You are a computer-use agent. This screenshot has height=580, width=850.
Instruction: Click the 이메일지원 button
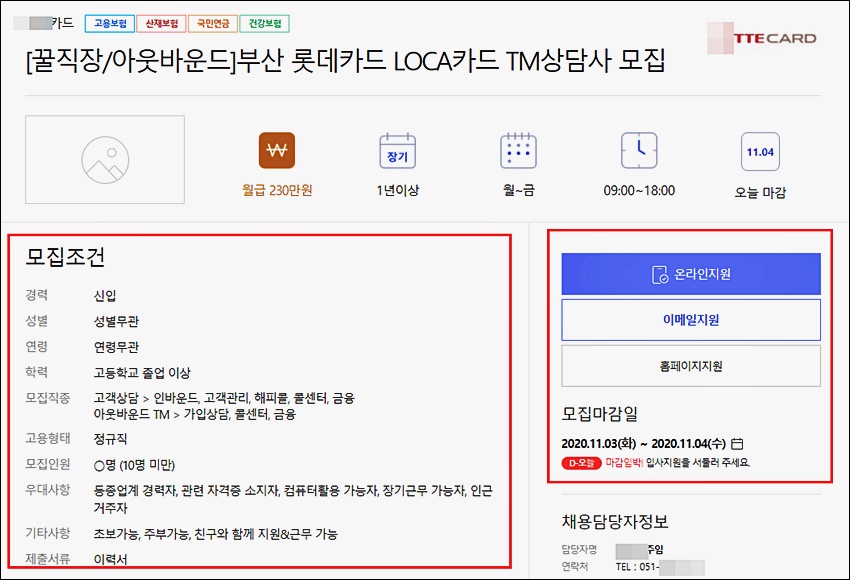[x=691, y=320]
